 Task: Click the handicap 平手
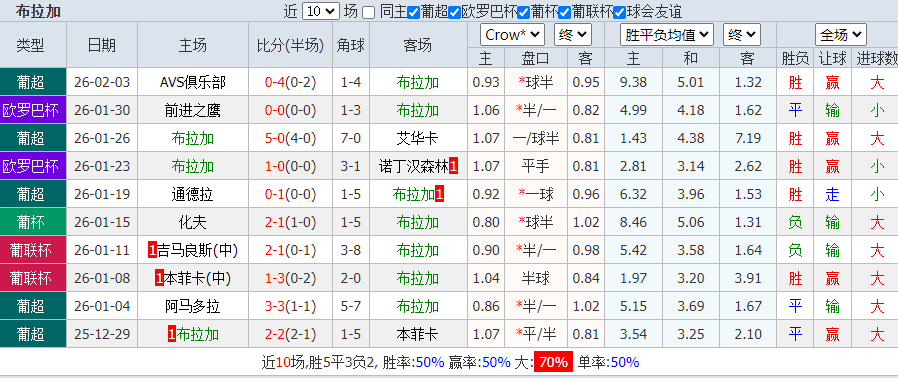click(536, 166)
